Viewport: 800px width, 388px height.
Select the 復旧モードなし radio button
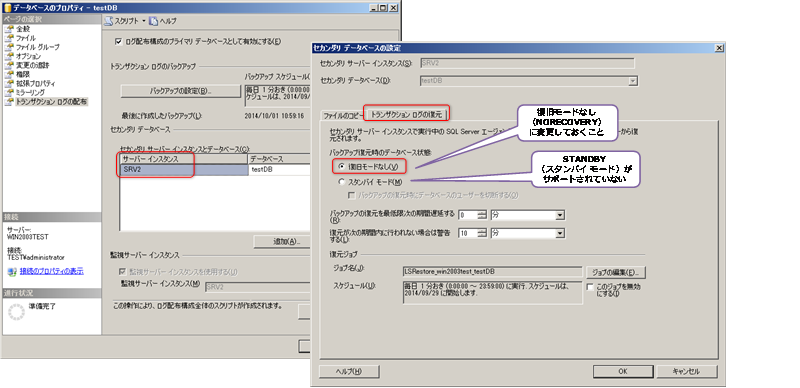[341, 166]
